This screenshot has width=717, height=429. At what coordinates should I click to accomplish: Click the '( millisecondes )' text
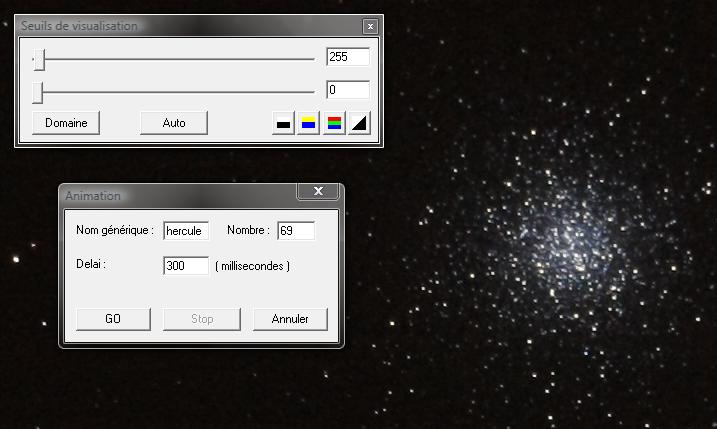point(252,266)
